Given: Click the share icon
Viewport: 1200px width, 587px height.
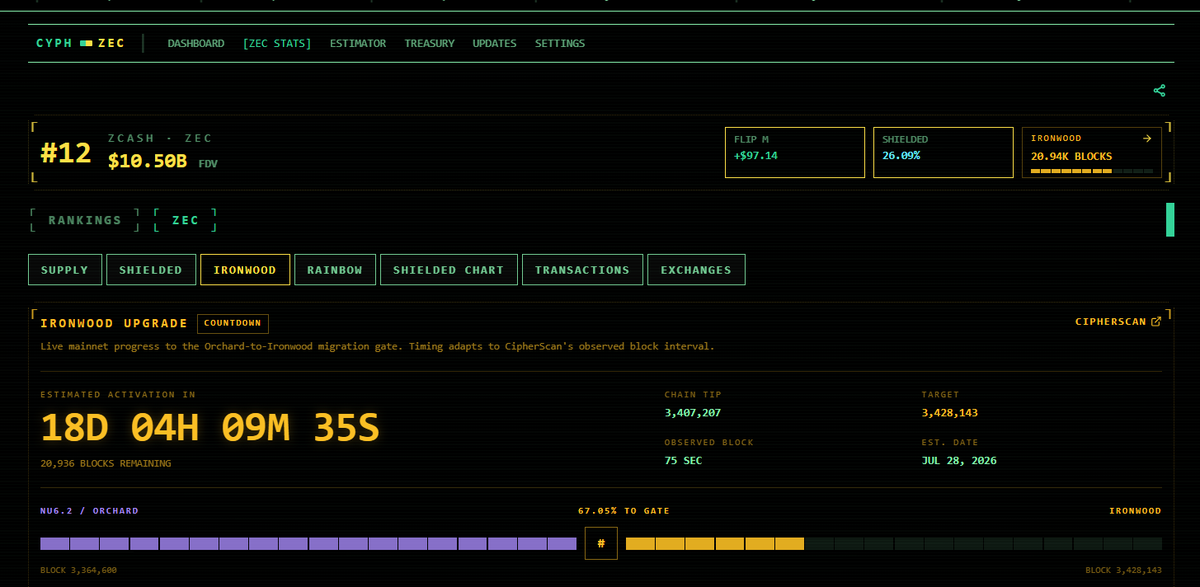Looking at the screenshot, I should (x=1159, y=91).
